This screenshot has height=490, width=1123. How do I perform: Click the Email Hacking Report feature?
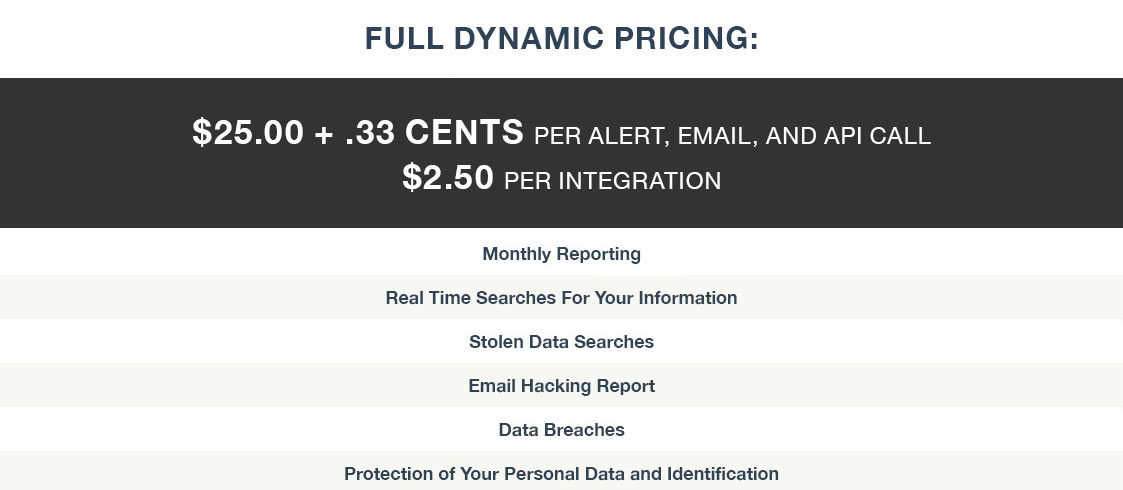click(x=562, y=385)
